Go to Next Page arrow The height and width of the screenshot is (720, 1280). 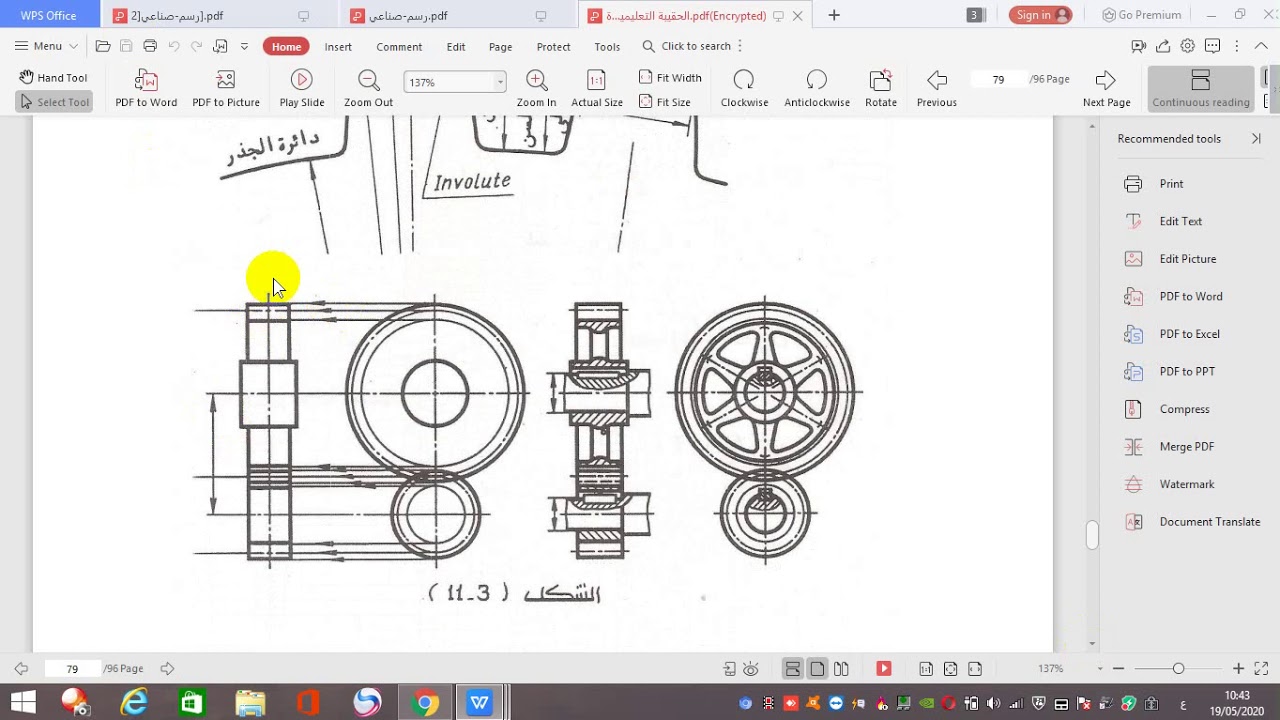point(1106,88)
